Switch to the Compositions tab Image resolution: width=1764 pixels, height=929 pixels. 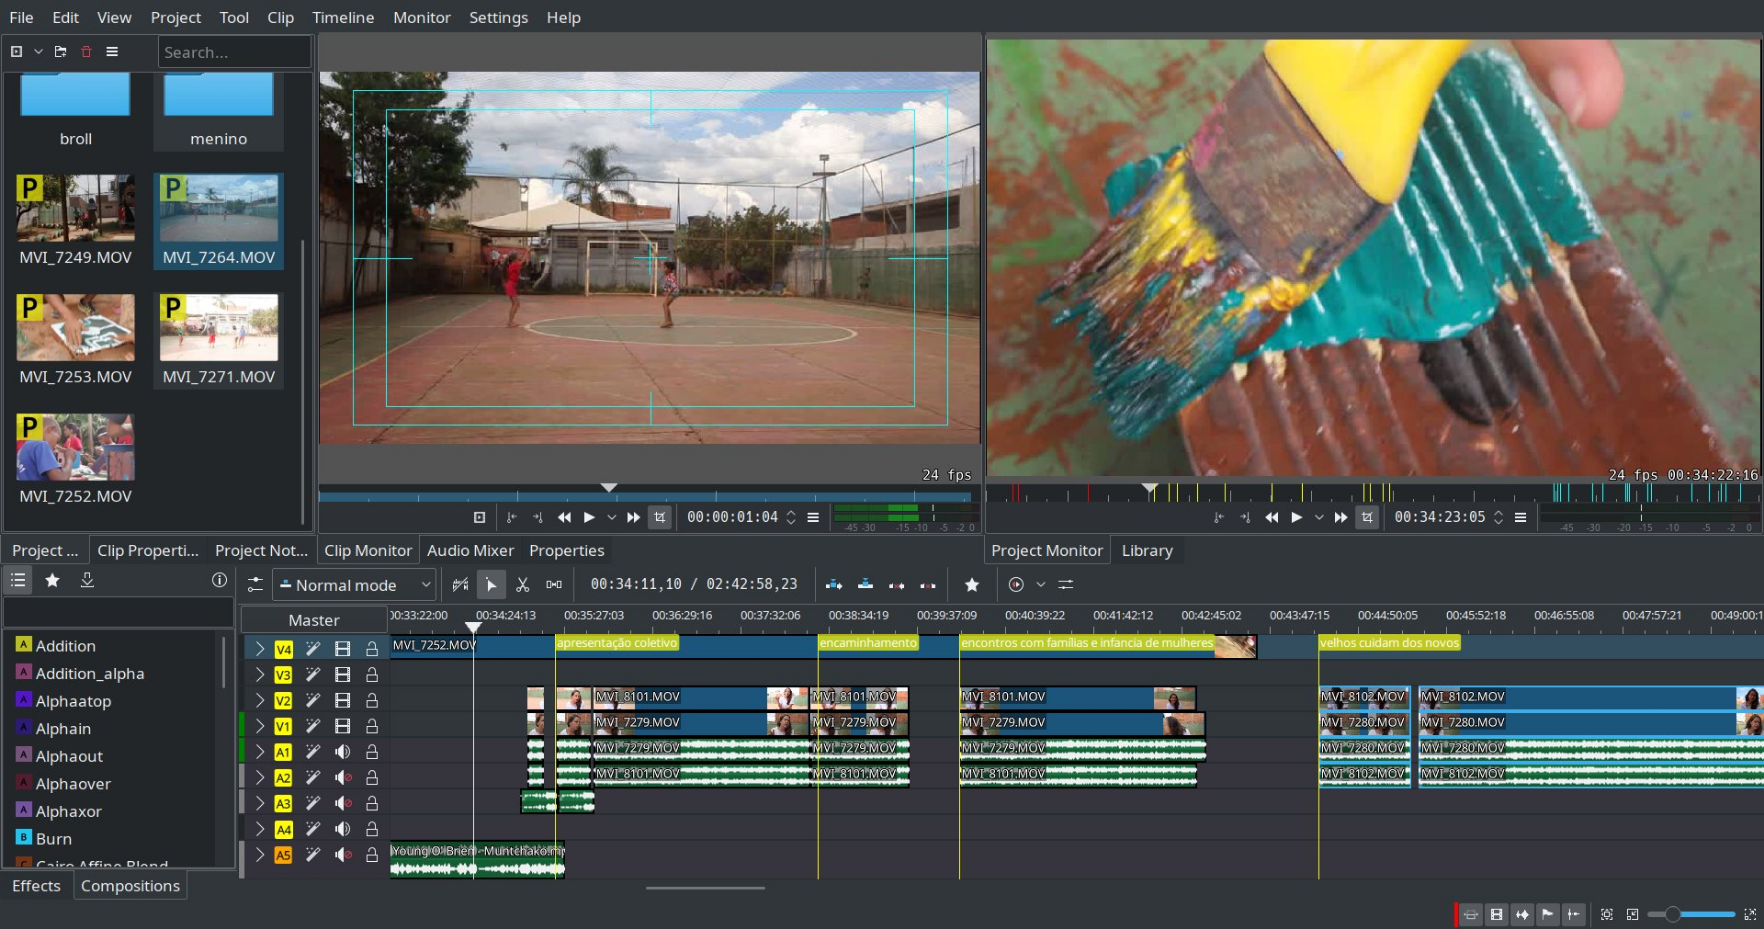(x=130, y=886)
